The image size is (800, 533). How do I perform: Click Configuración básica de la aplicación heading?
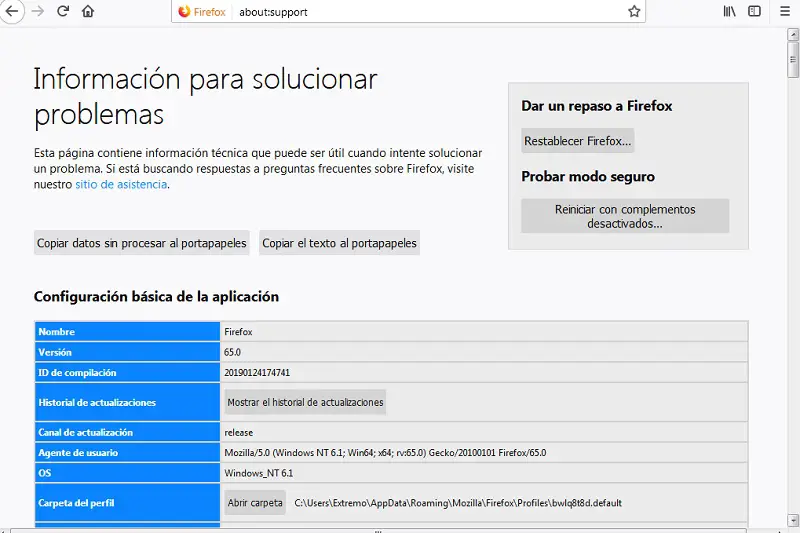(x=156, y=297)
